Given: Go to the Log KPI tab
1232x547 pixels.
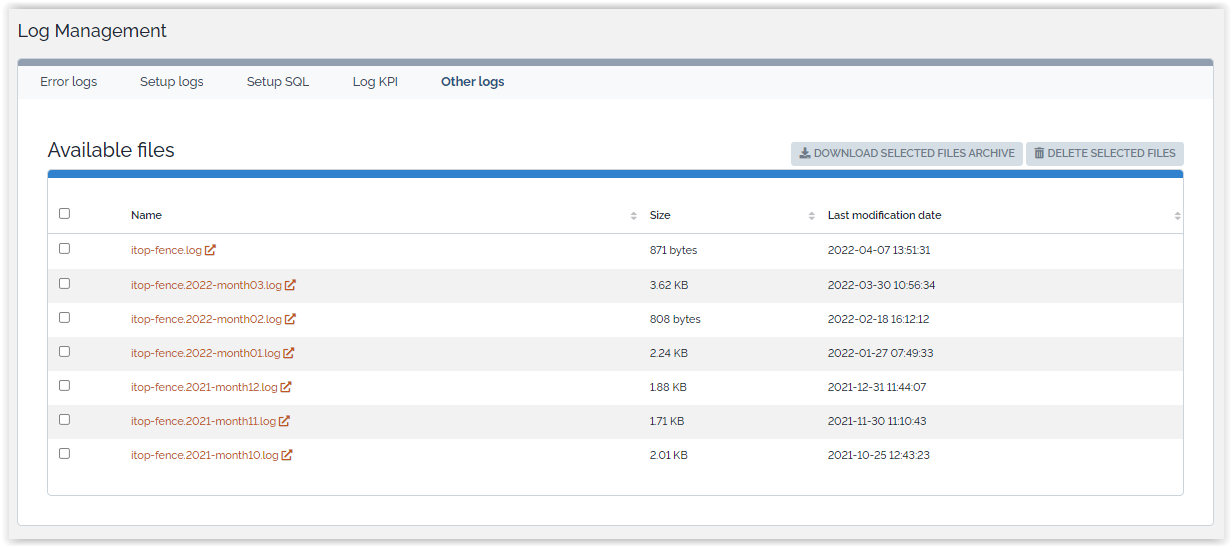Looking at the screenshot, I should [x=375, y=82].
